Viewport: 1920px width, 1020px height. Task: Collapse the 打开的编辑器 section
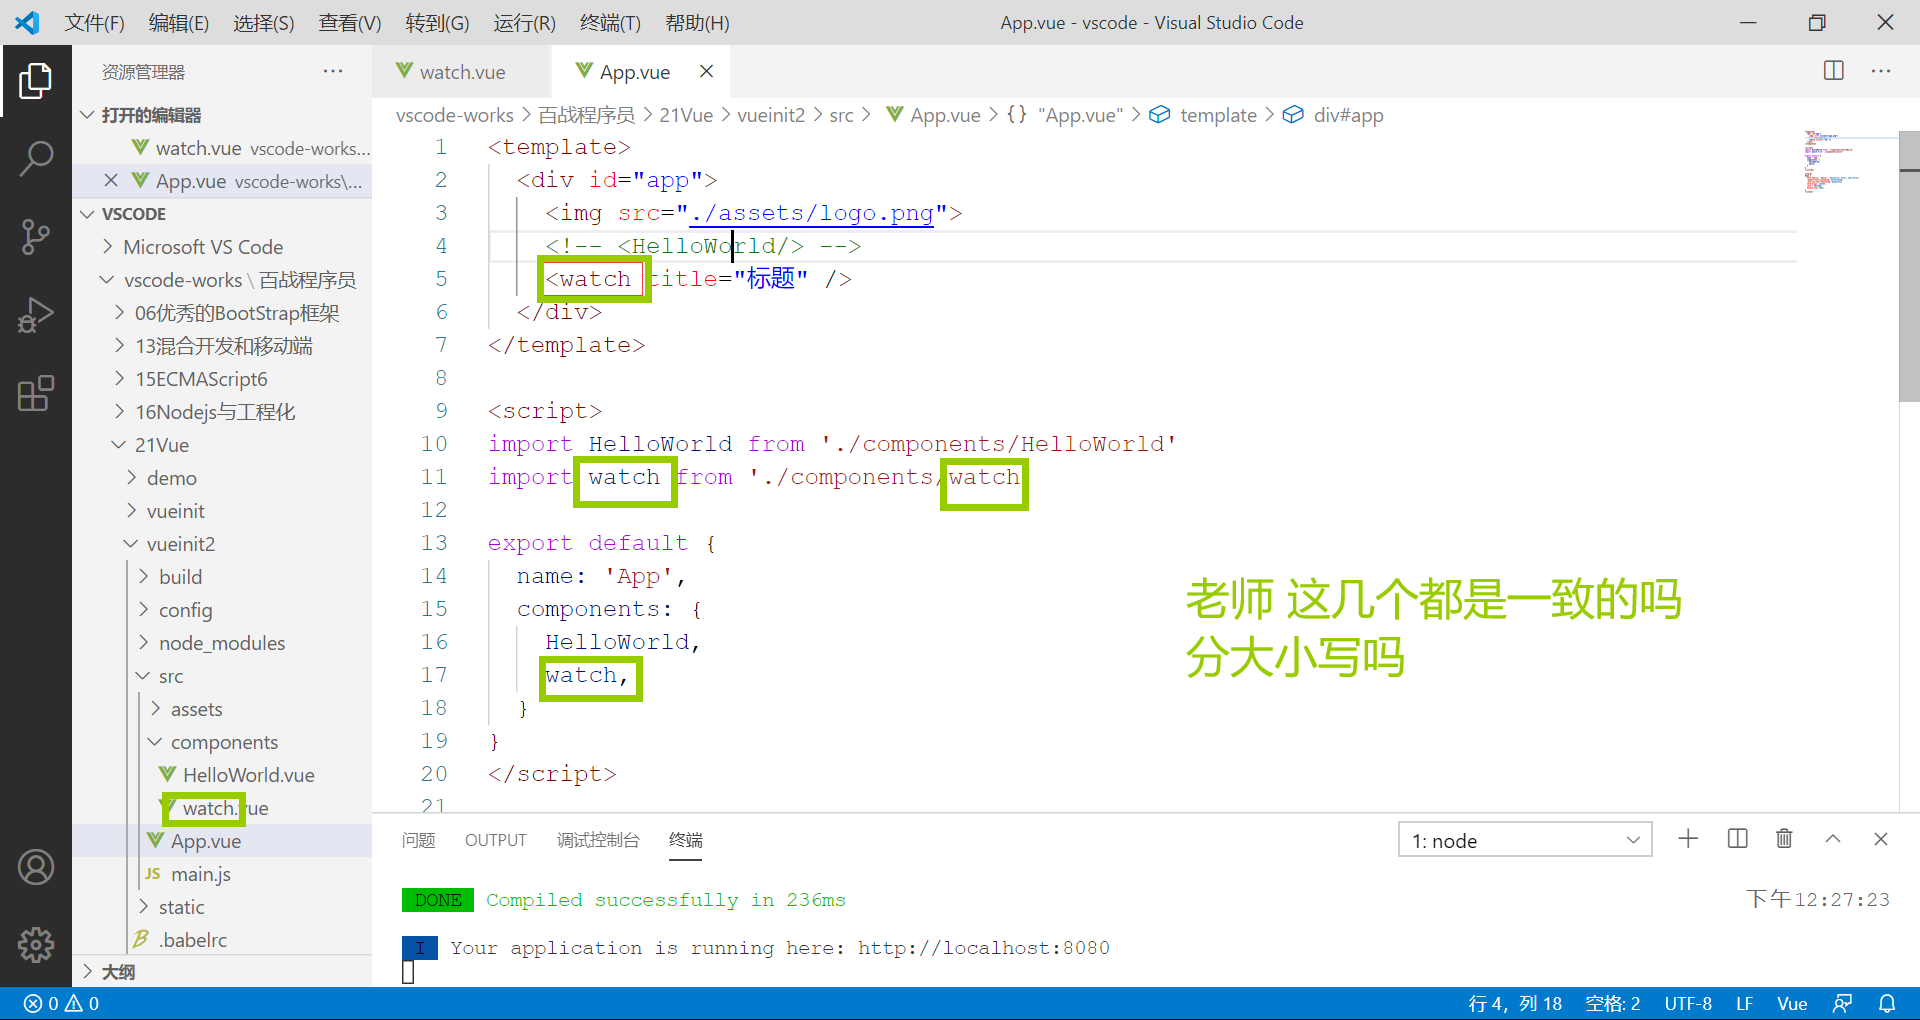click(150, 115)
